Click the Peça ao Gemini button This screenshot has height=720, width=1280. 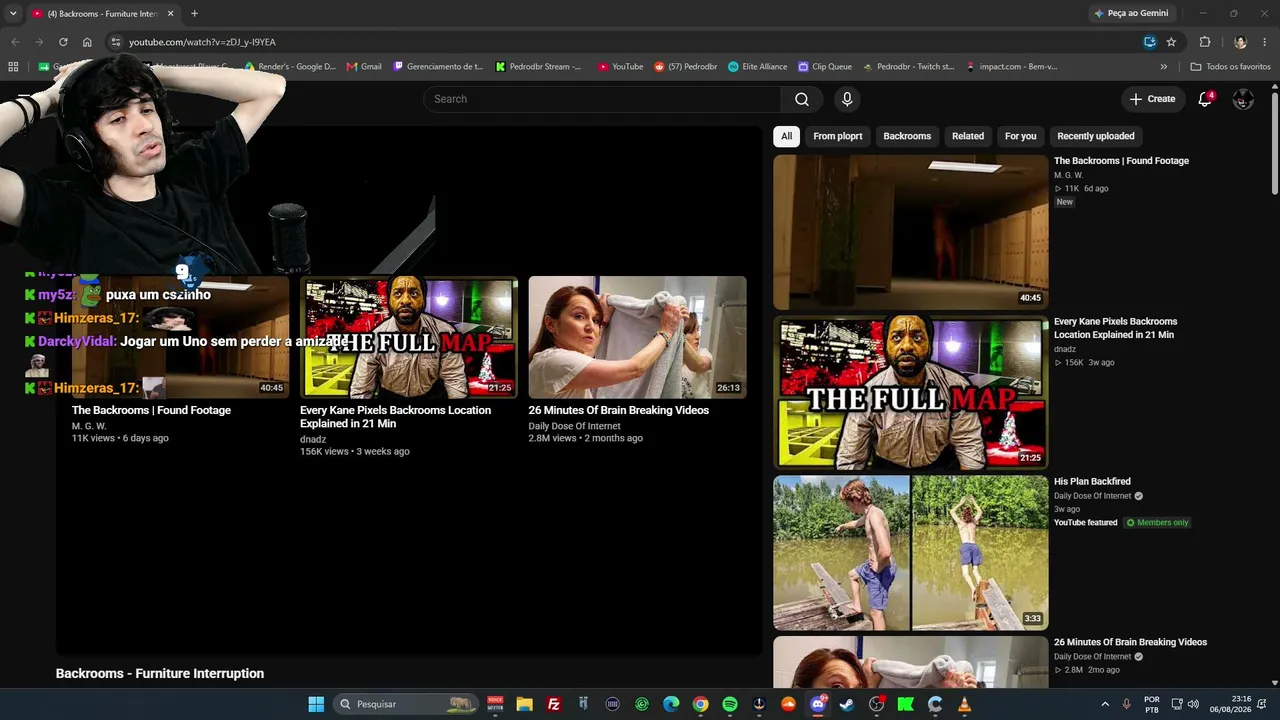pyautogui.click(x=1131, y=13)
